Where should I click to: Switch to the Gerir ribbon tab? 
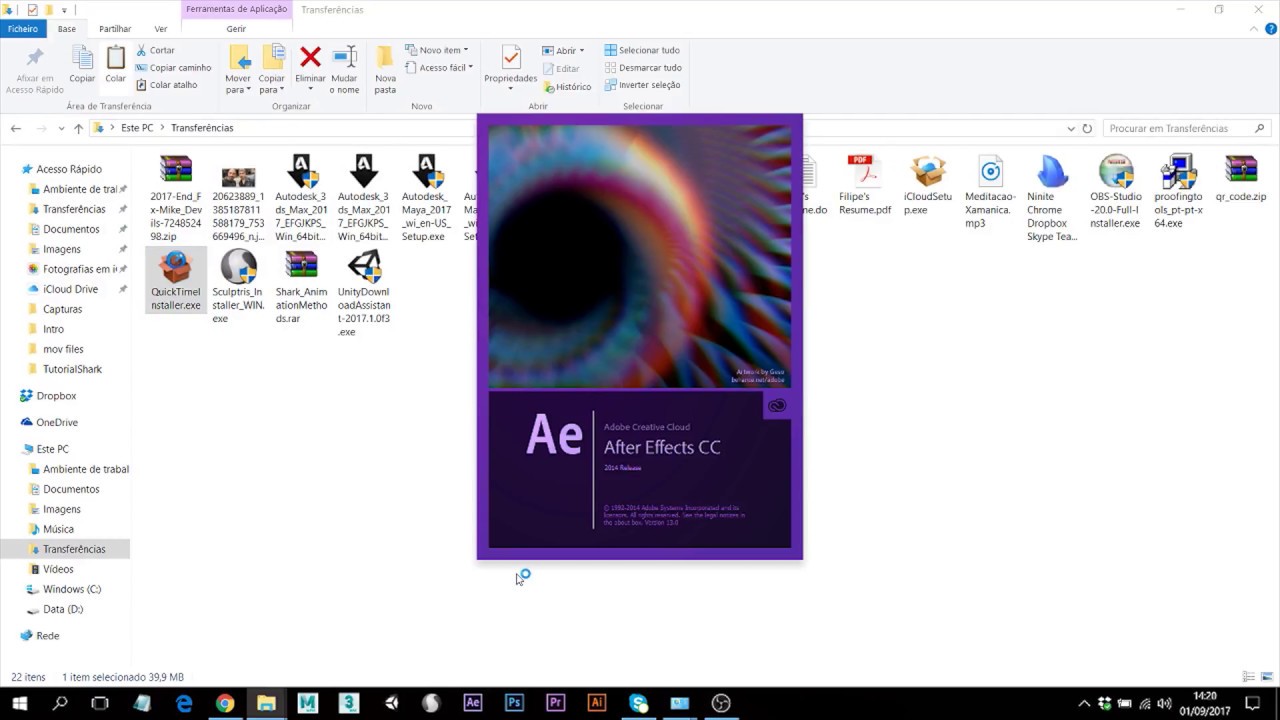point(236,29)
